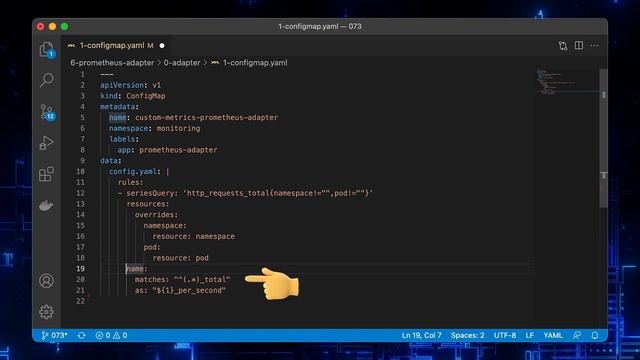640x360 pixels.
Task: Click the 'labels:' key on line 7
Action: click(x=124, y=139)
